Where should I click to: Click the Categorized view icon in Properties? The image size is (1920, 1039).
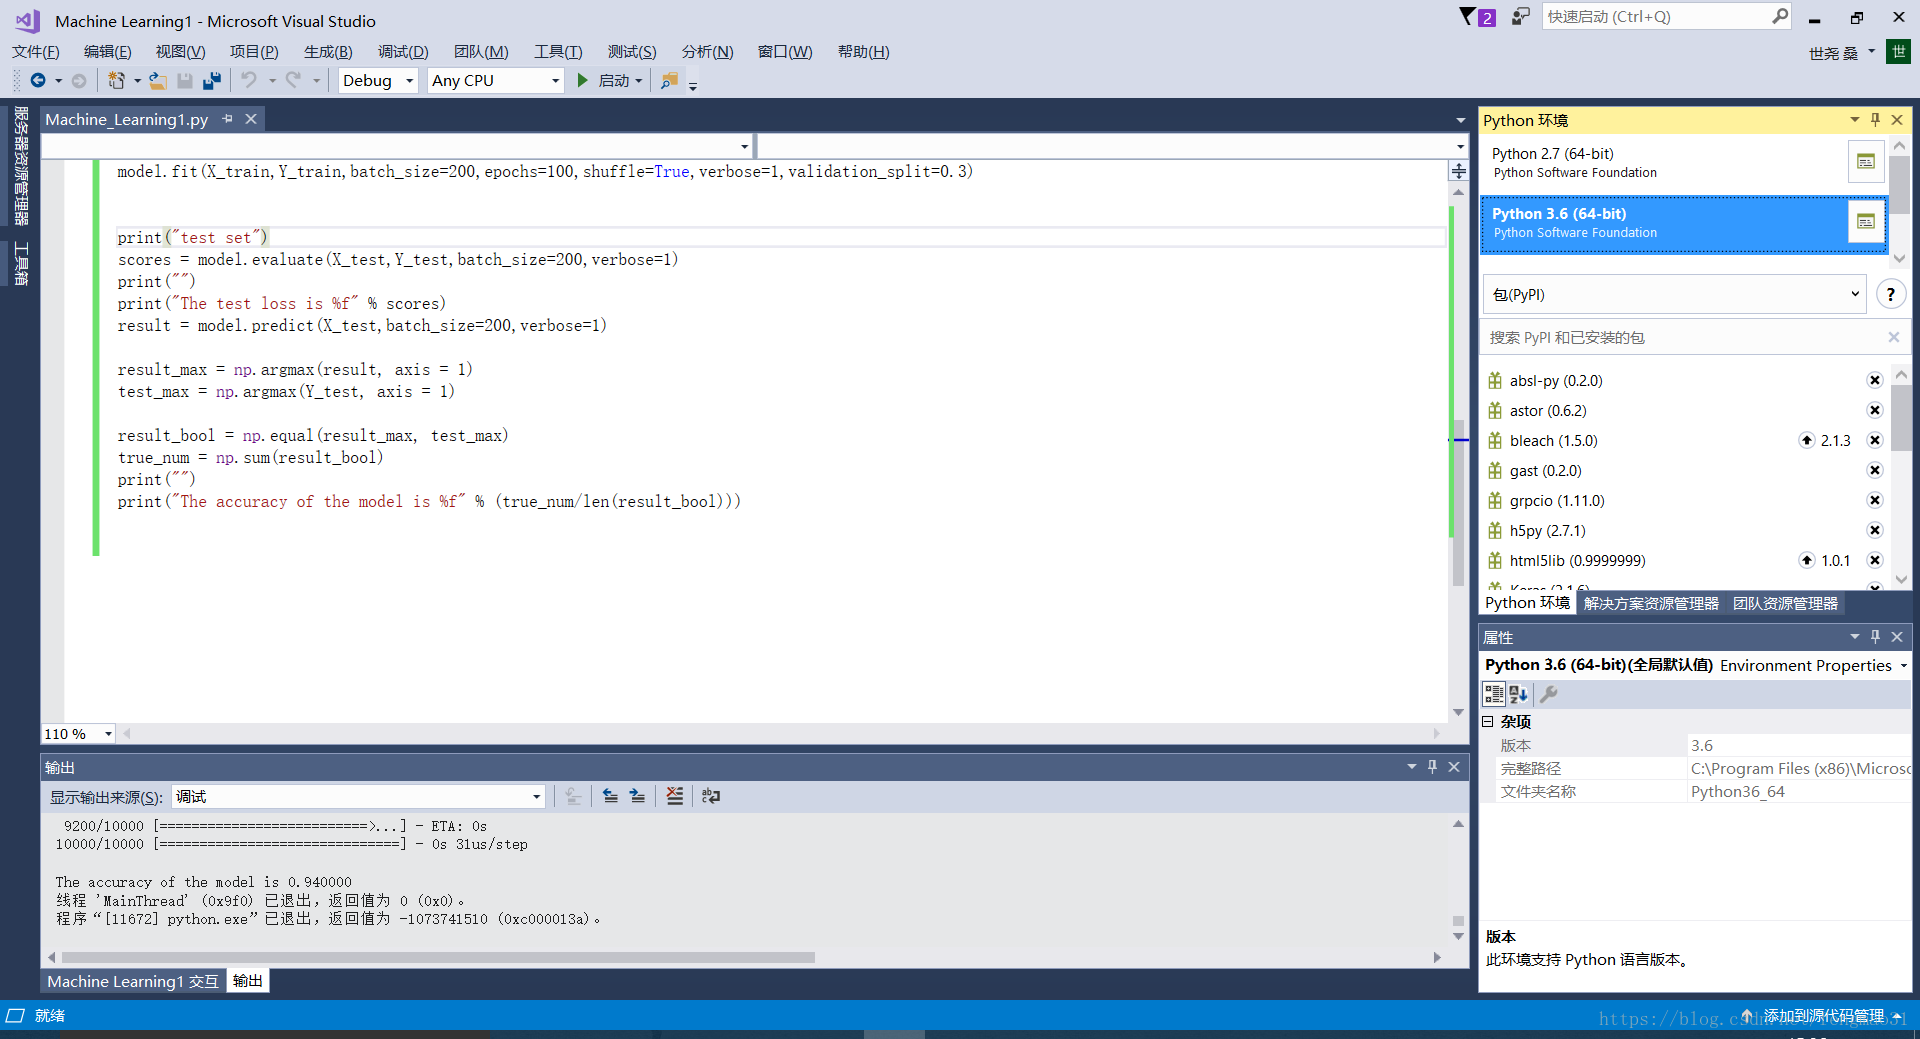[x=1494, y=694]
